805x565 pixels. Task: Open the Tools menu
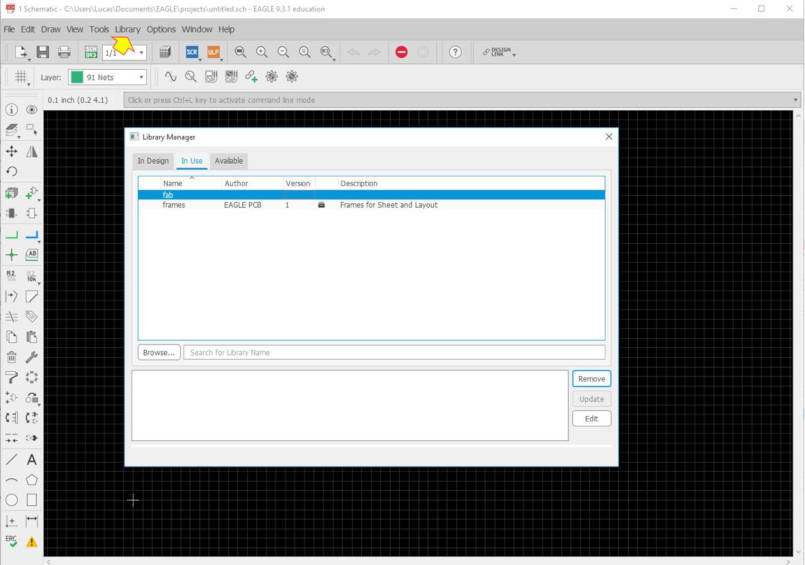[99, 29]
